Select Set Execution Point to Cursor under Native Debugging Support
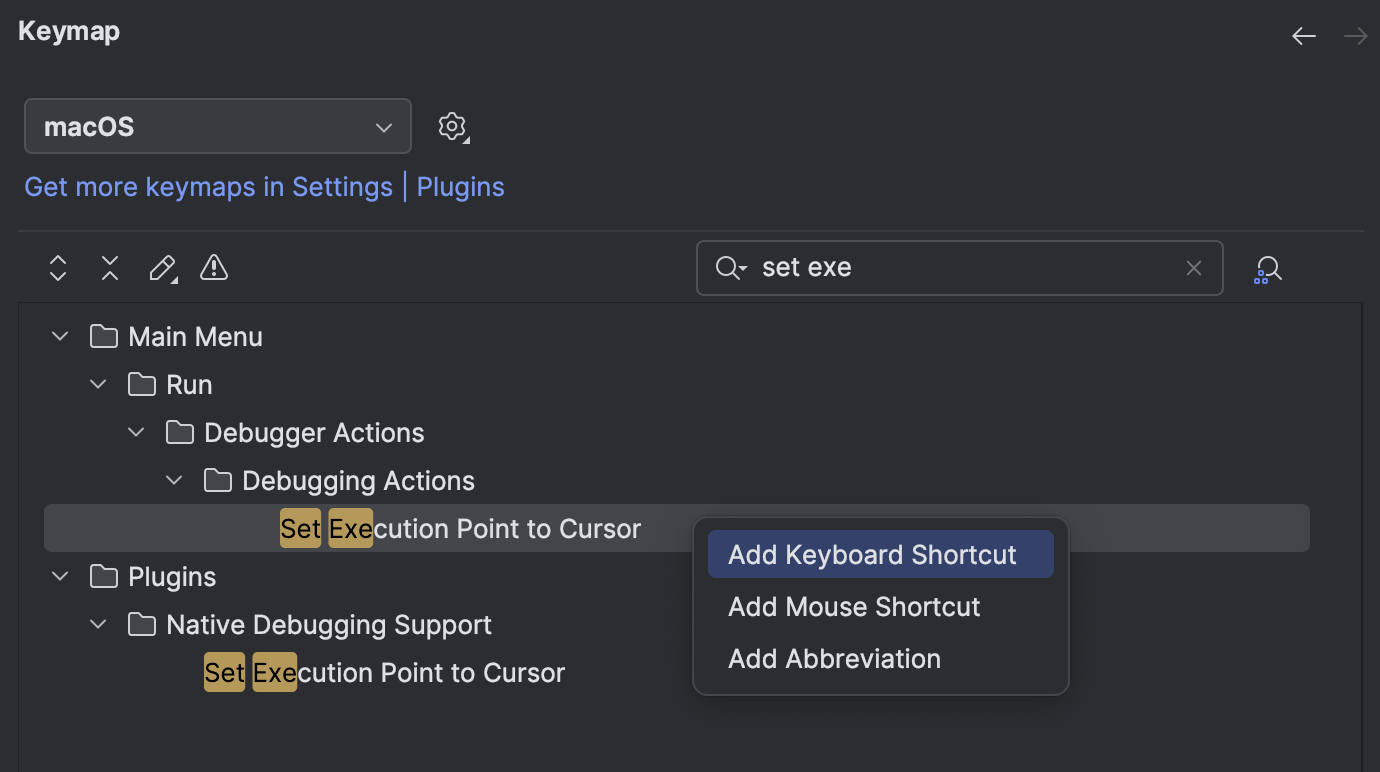Viewport: 1380px width, 772px height. coord(385,672)
